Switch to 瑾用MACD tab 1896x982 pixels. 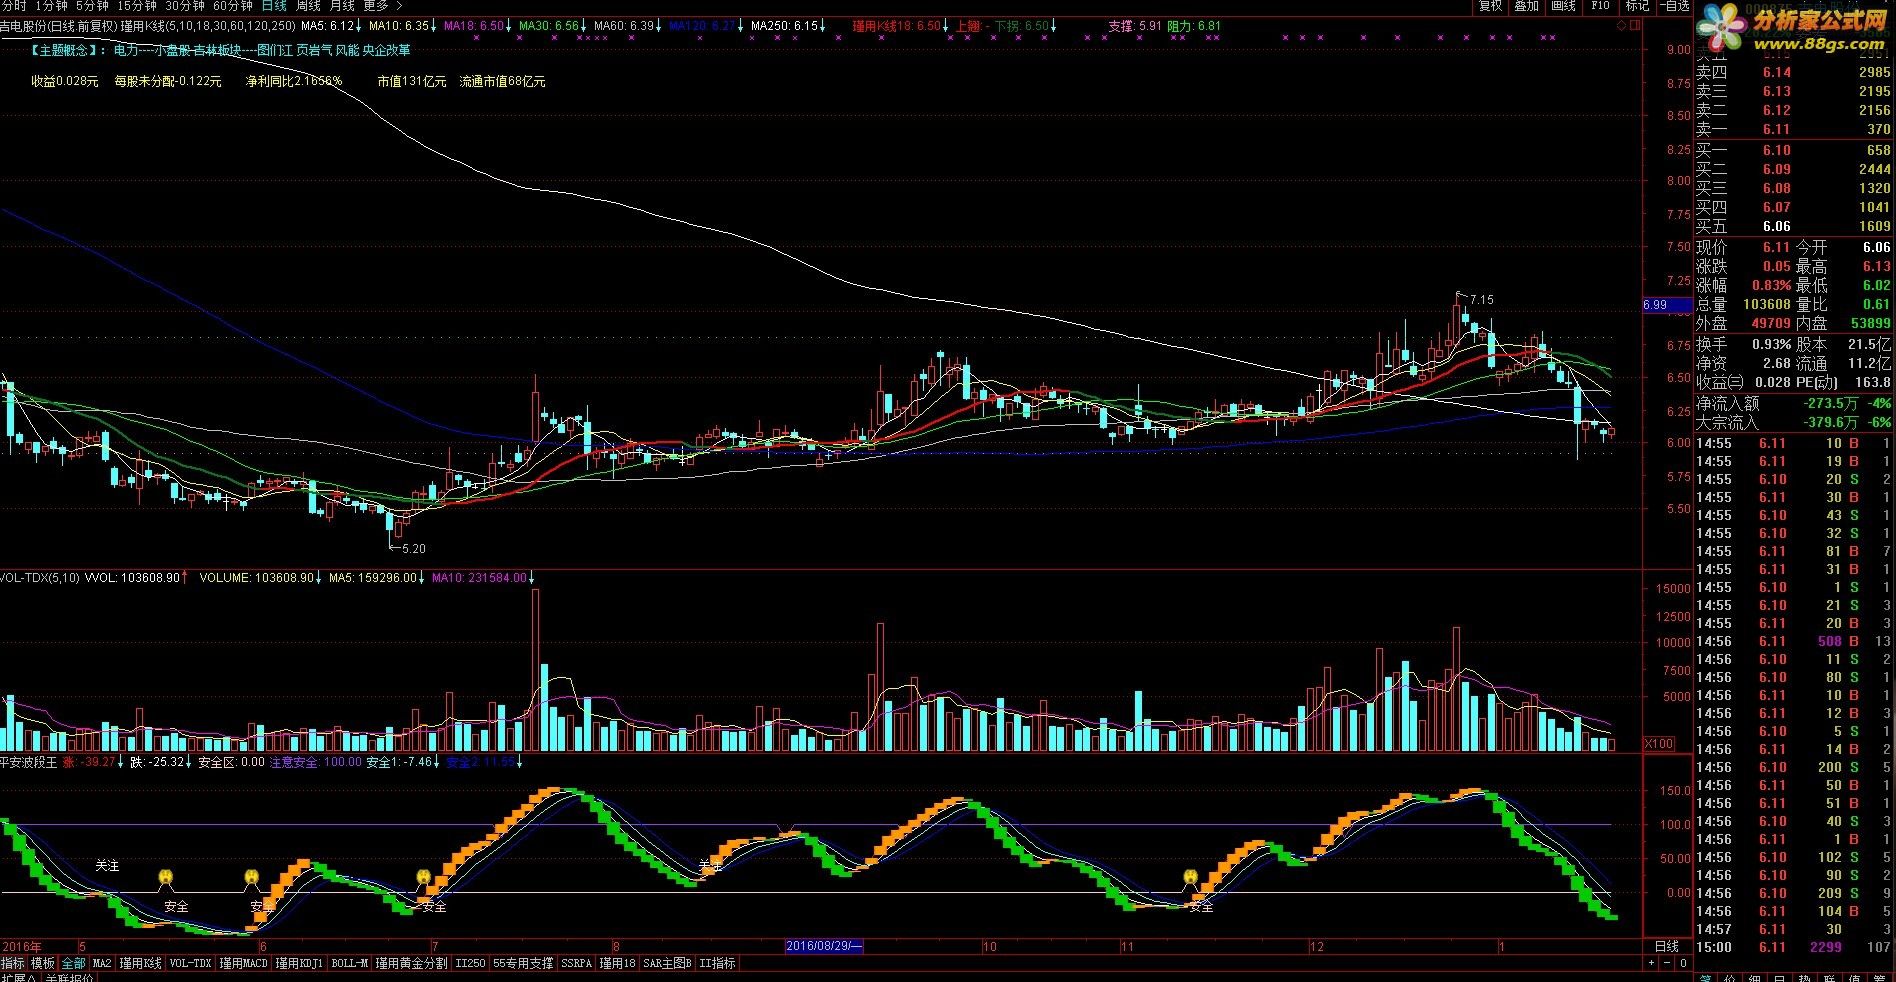[x=244, y=963]
